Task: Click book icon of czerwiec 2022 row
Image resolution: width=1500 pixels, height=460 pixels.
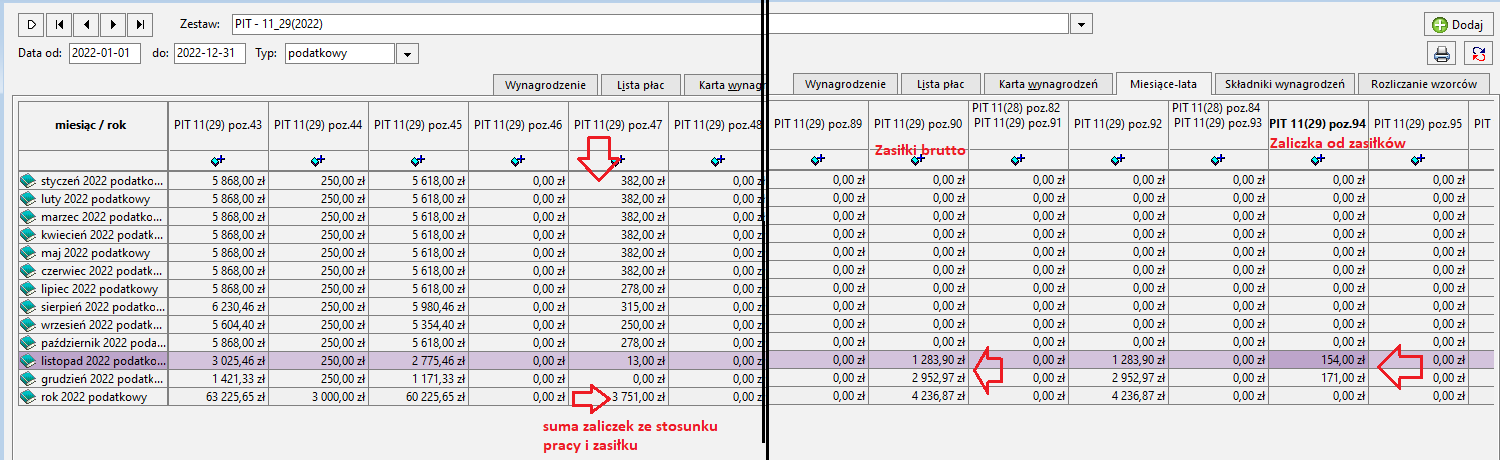Action: click(29, 270)
